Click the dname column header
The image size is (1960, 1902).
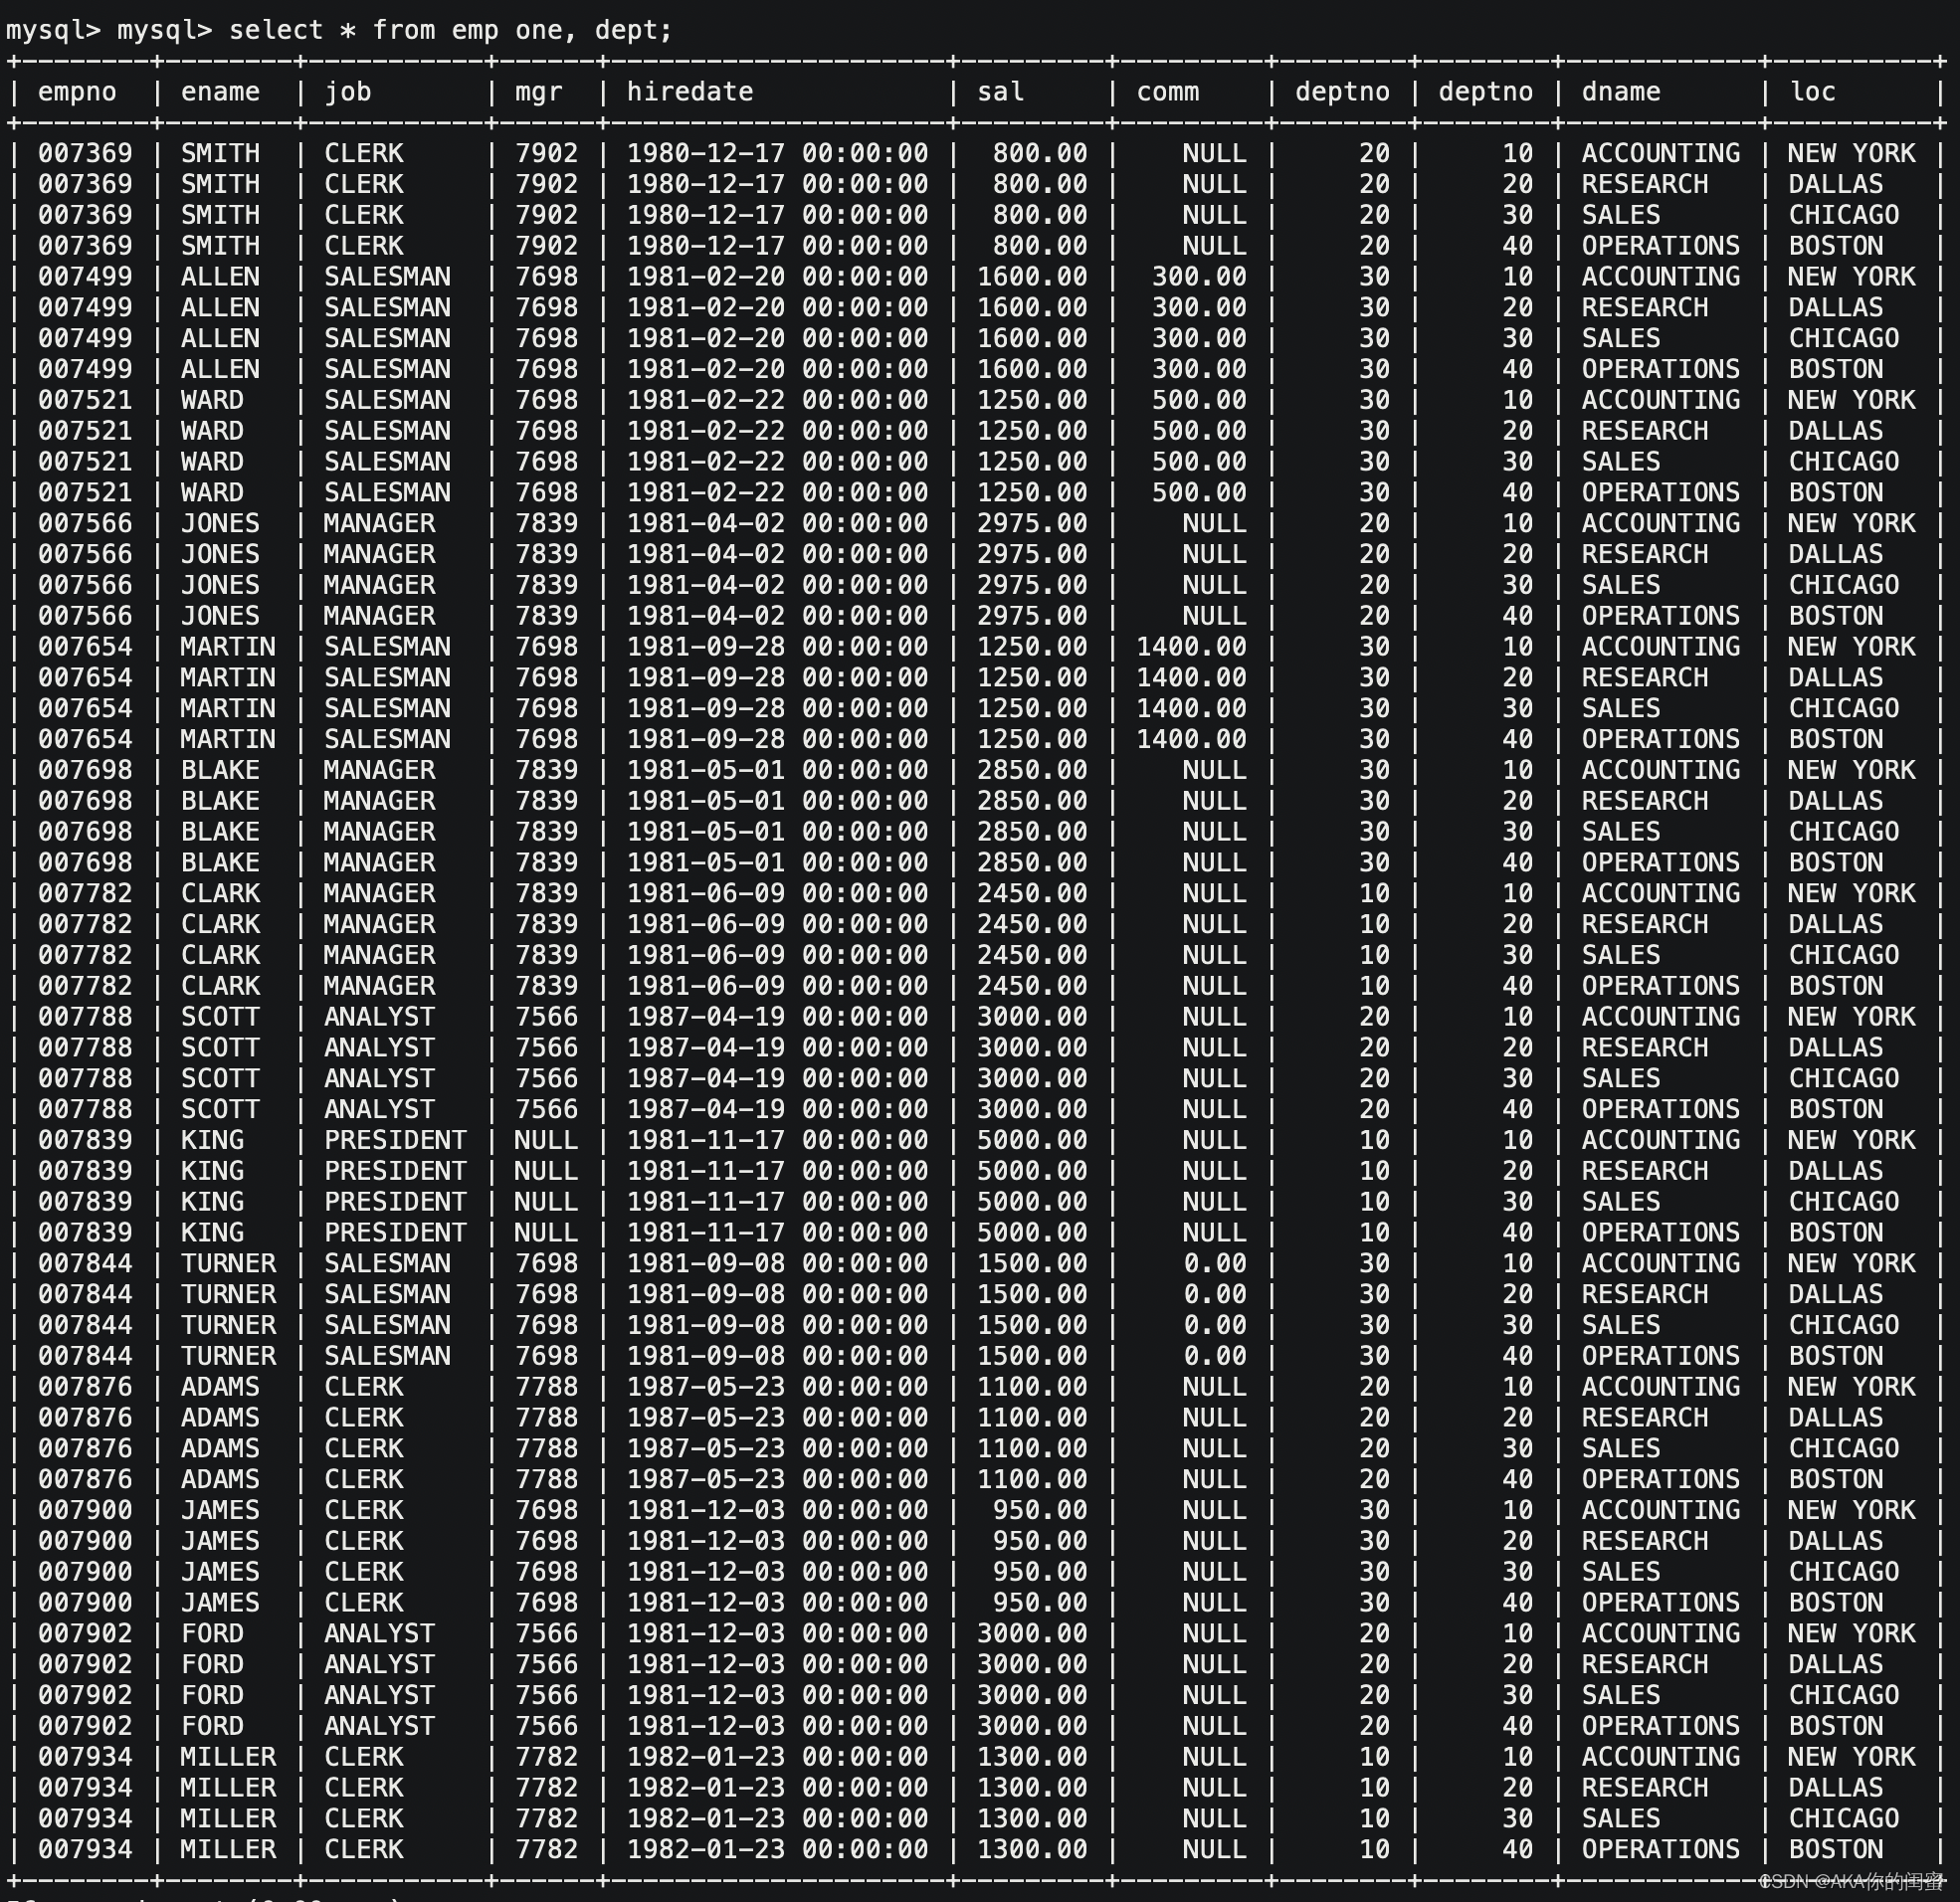(1620, 92)
